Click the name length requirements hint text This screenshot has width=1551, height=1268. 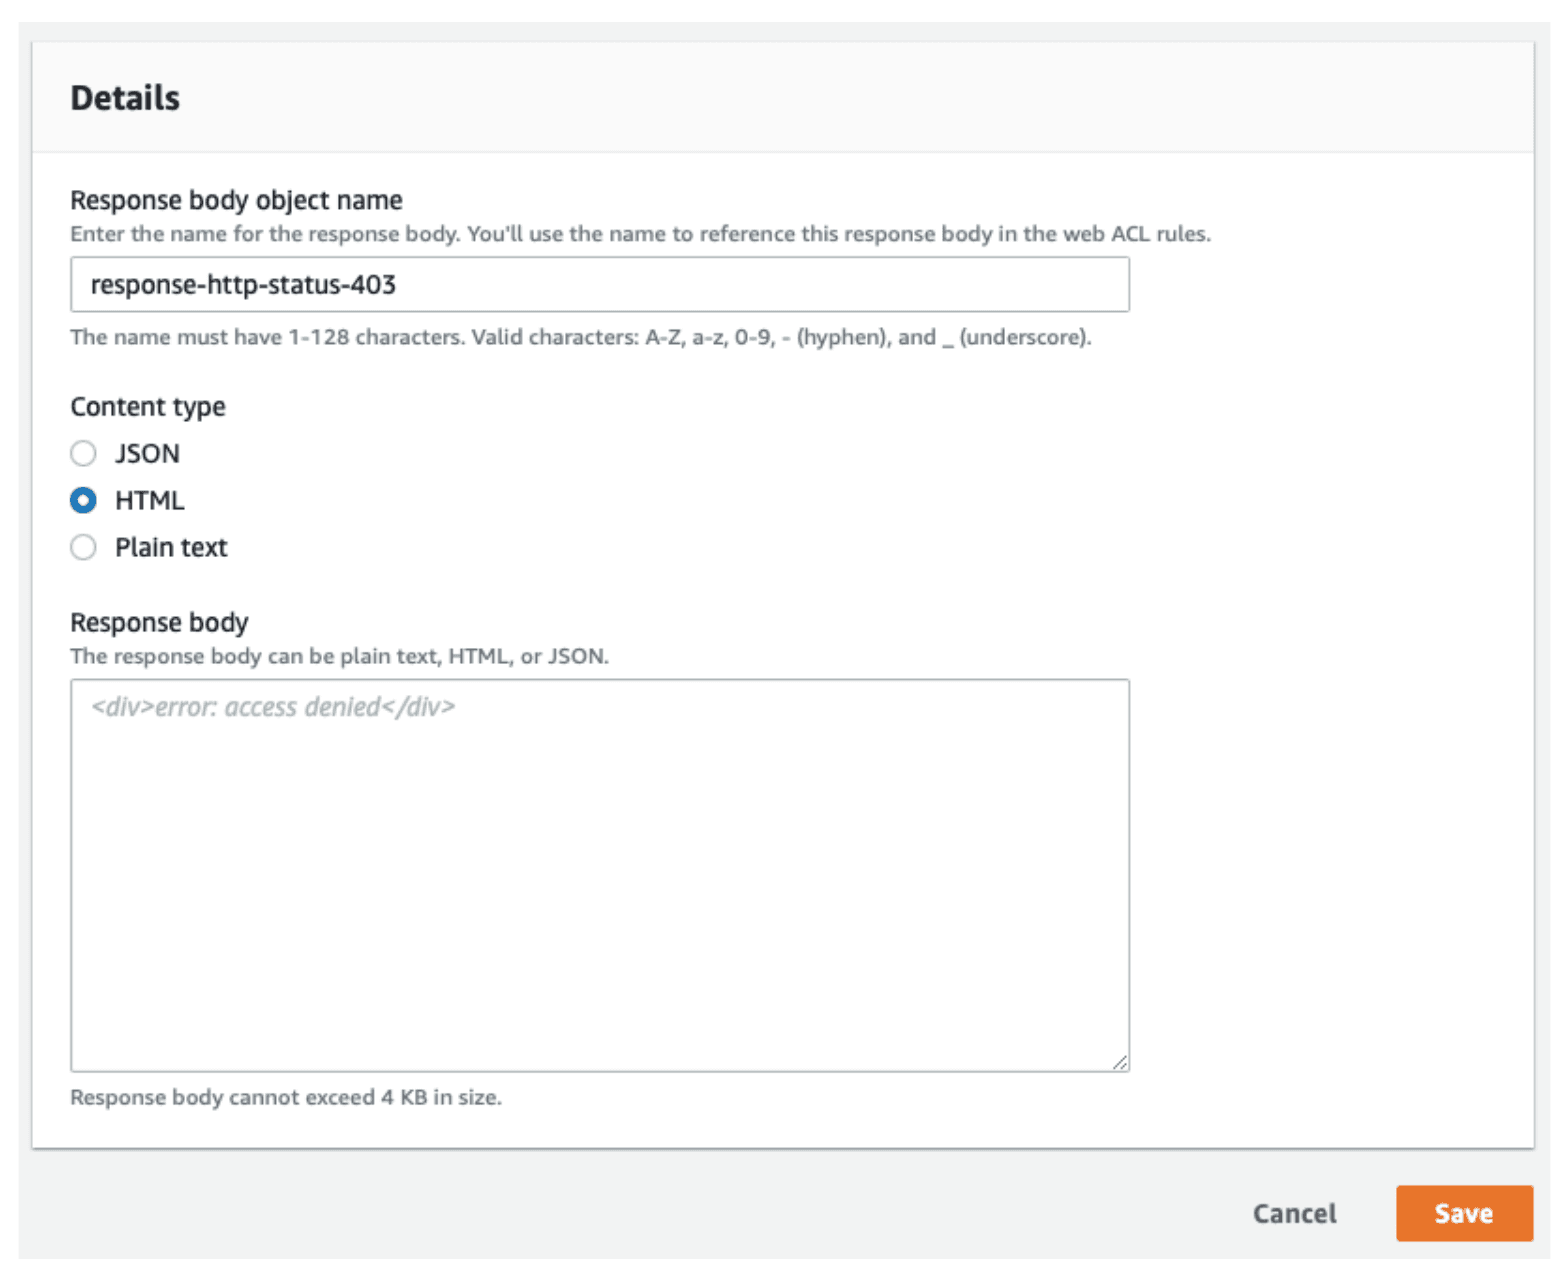(x=580, y=337)
